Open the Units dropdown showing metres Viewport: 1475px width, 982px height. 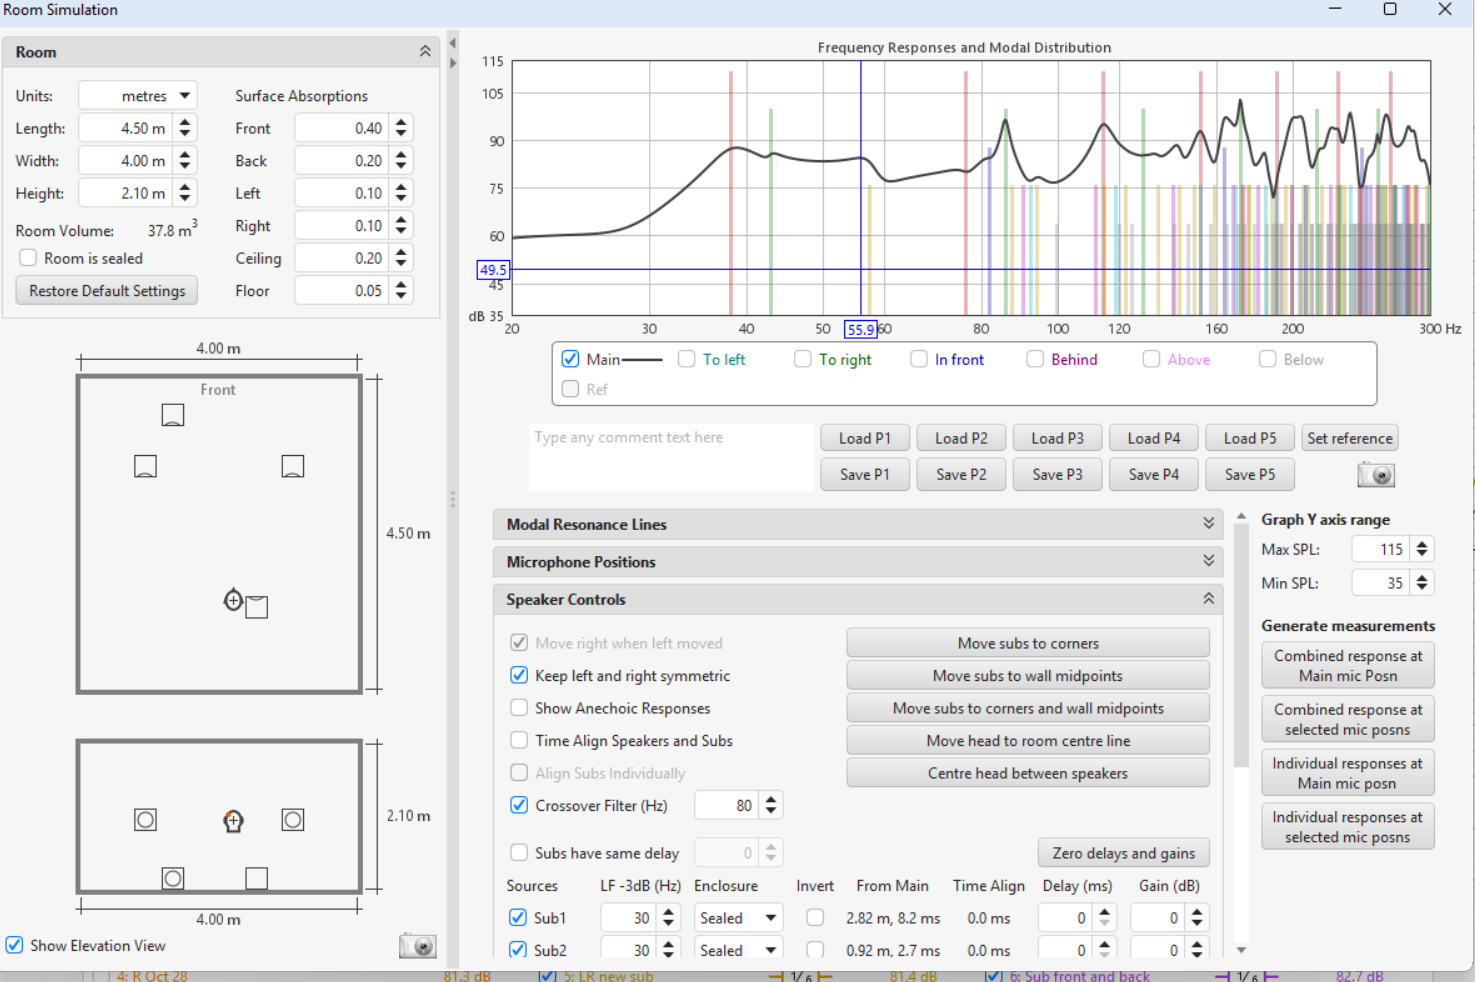pyautogui.click(x=138, y=96)
